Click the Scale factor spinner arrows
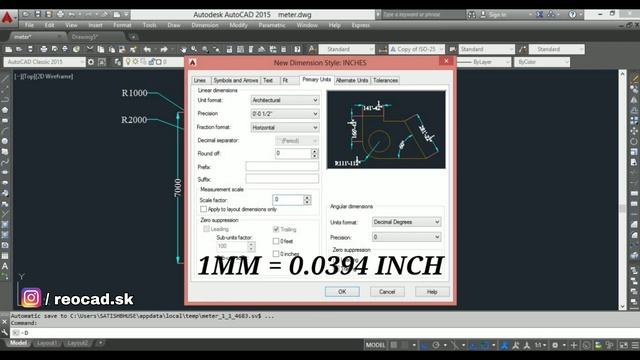Image resolution: width=640 pixels, height=360 pixels. tap(307, 200)
